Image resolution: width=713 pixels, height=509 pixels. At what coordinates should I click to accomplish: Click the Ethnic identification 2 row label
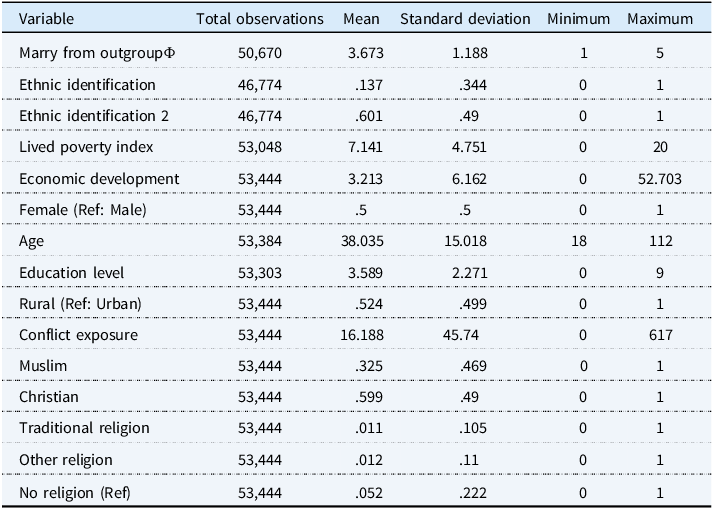coord(94,116)
